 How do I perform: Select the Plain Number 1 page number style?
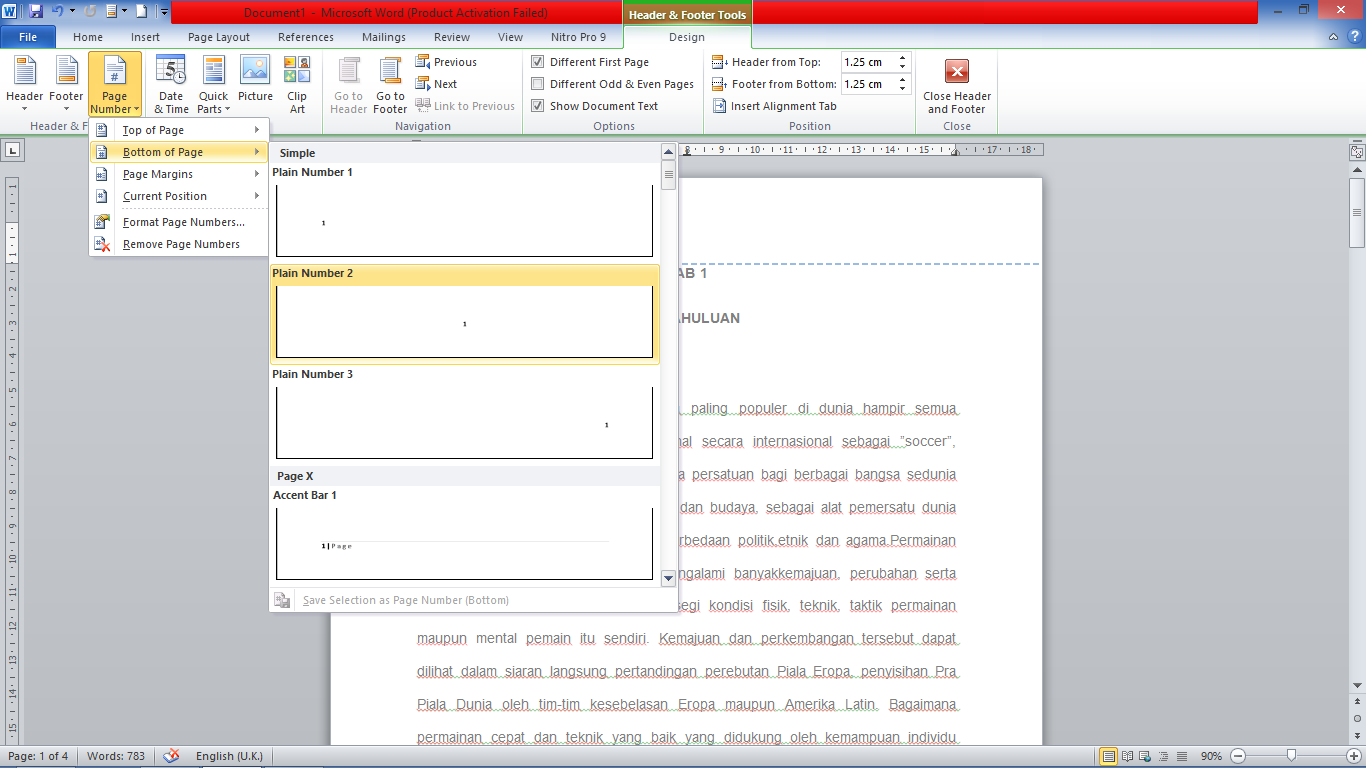click(465, 212)
